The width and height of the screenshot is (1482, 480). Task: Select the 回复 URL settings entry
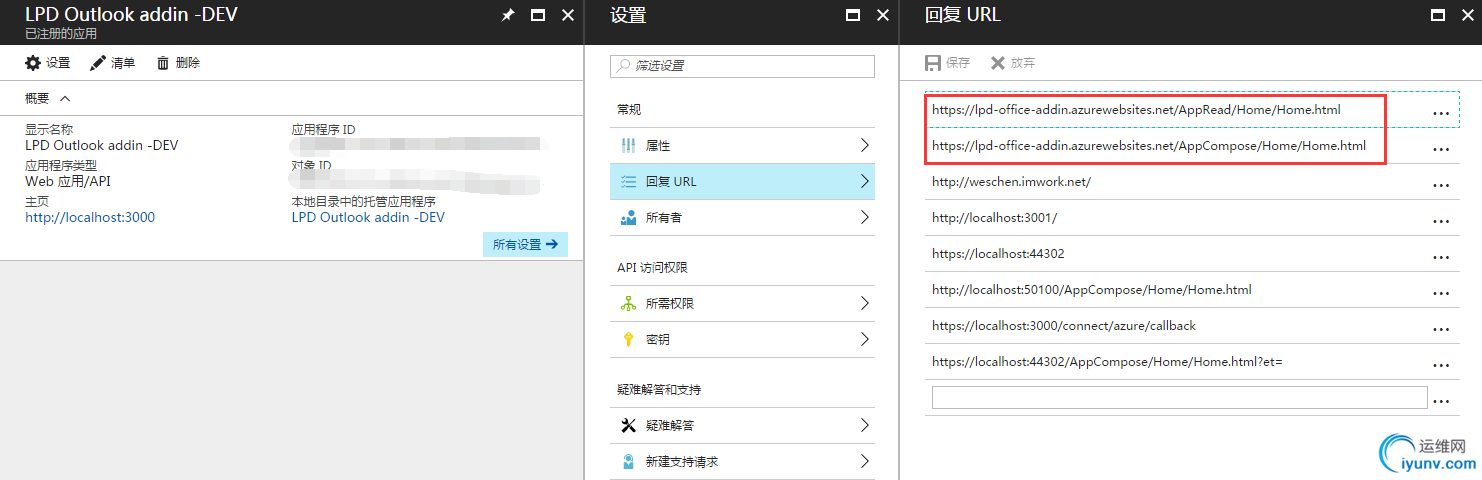click(742, 181)
